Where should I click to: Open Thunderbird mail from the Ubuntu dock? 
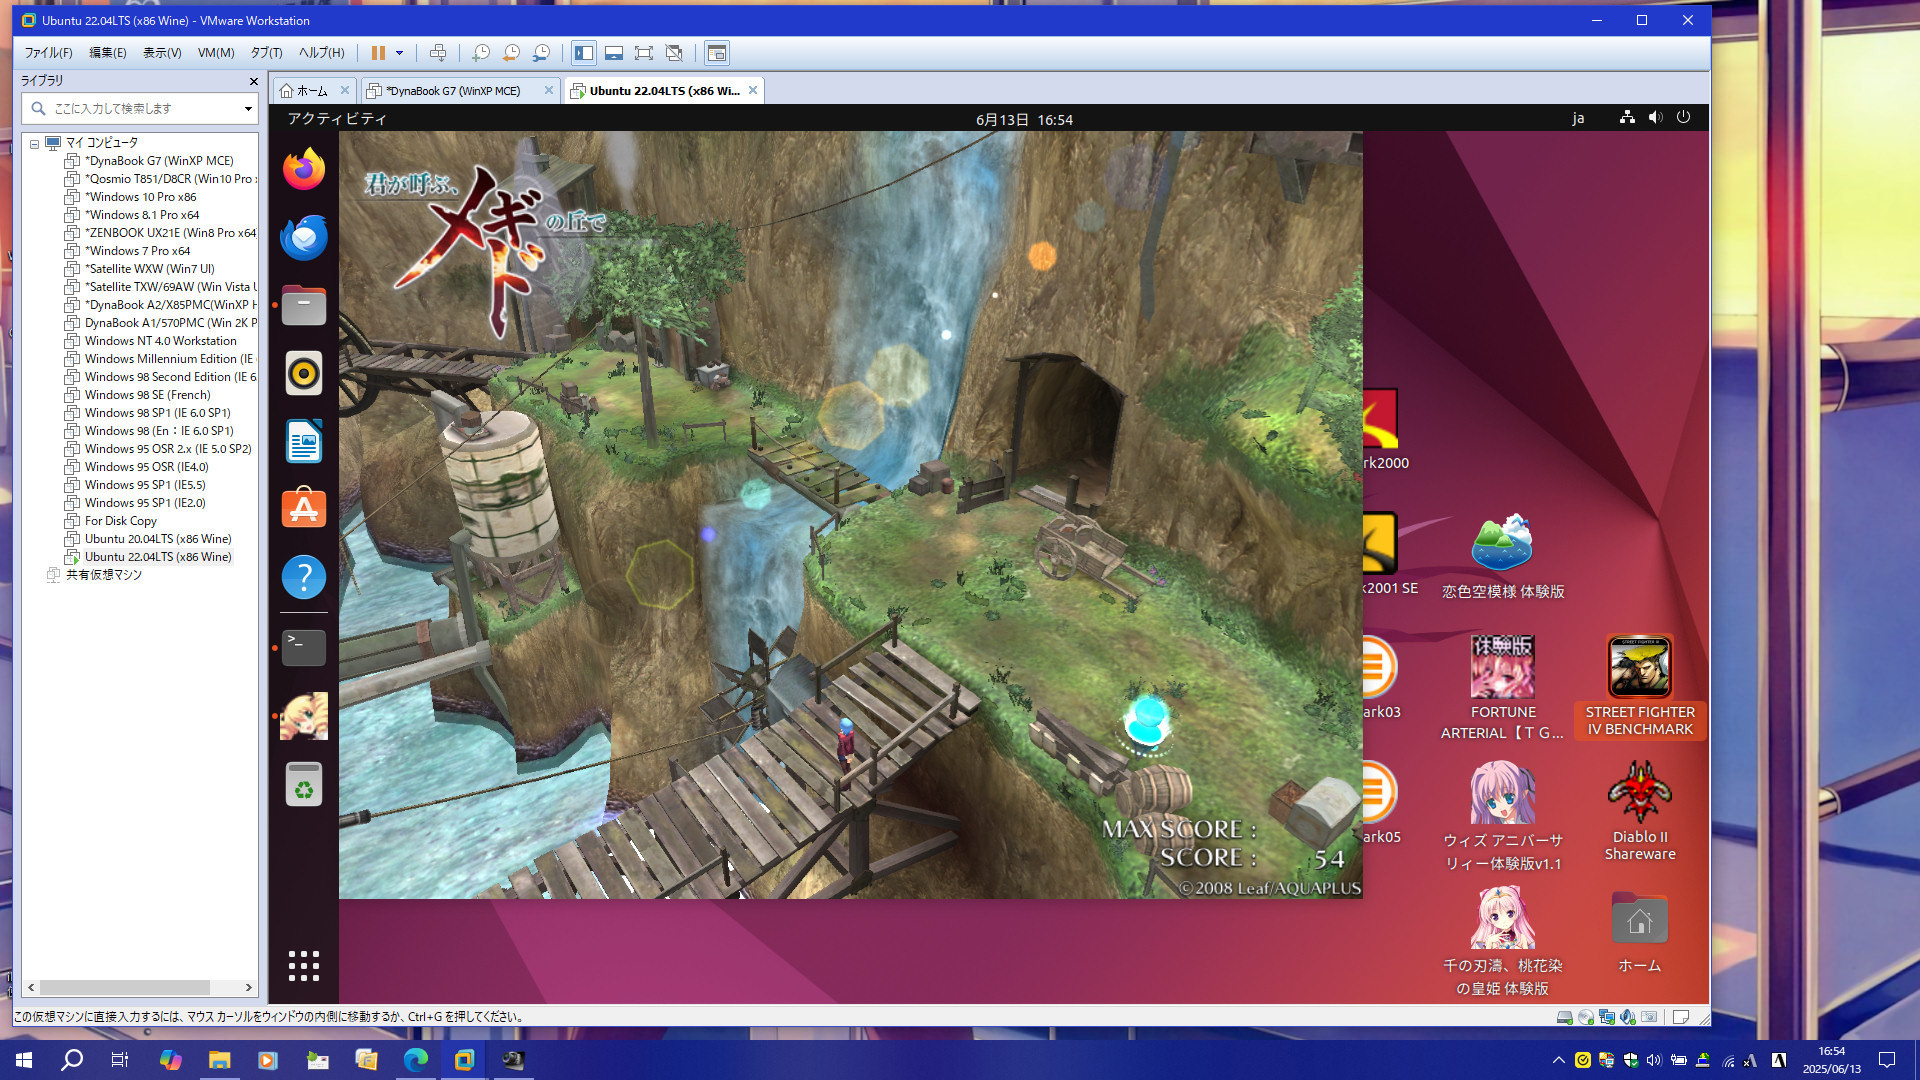[304, 238]
